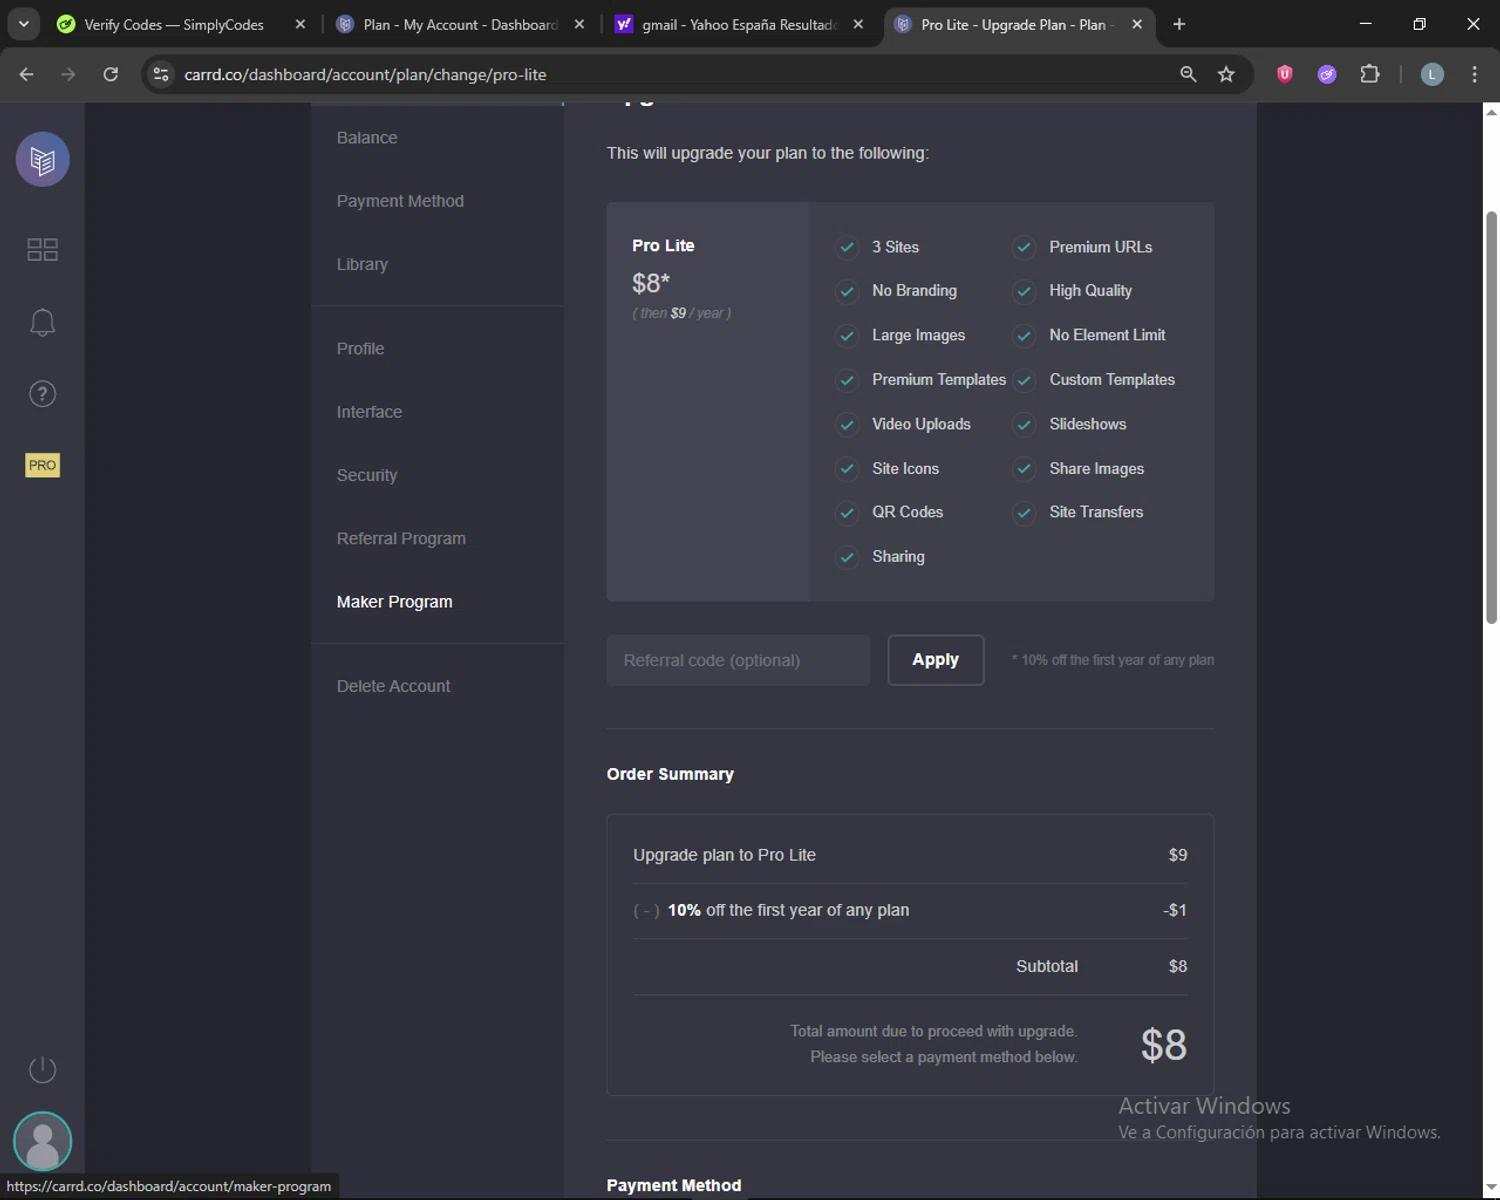Click '10% off the first year' discount row

910,910
